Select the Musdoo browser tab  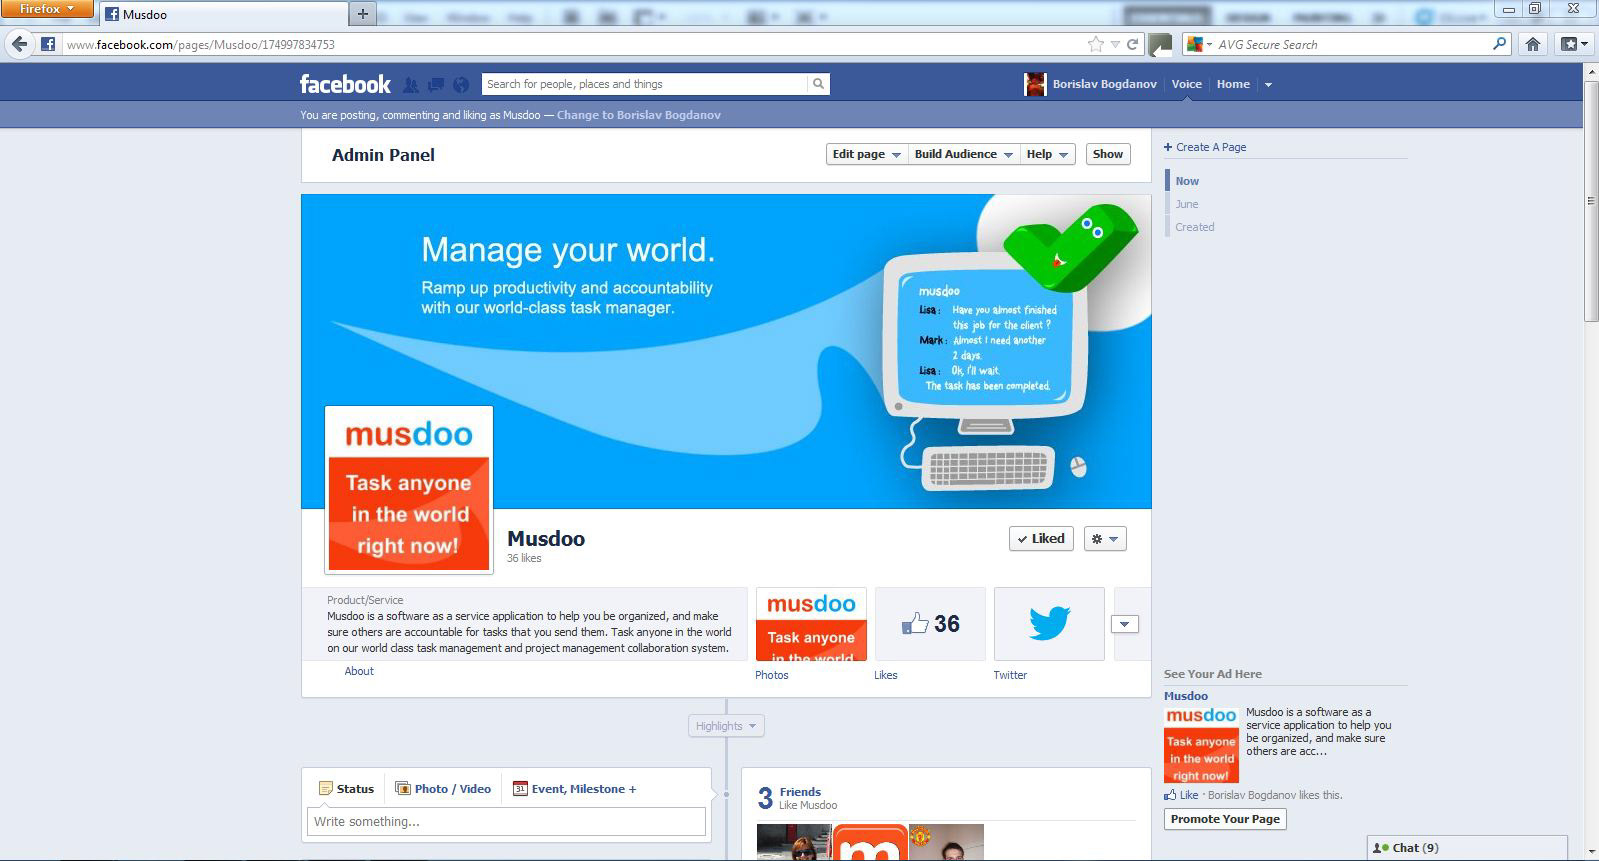(x=223, y=14)
